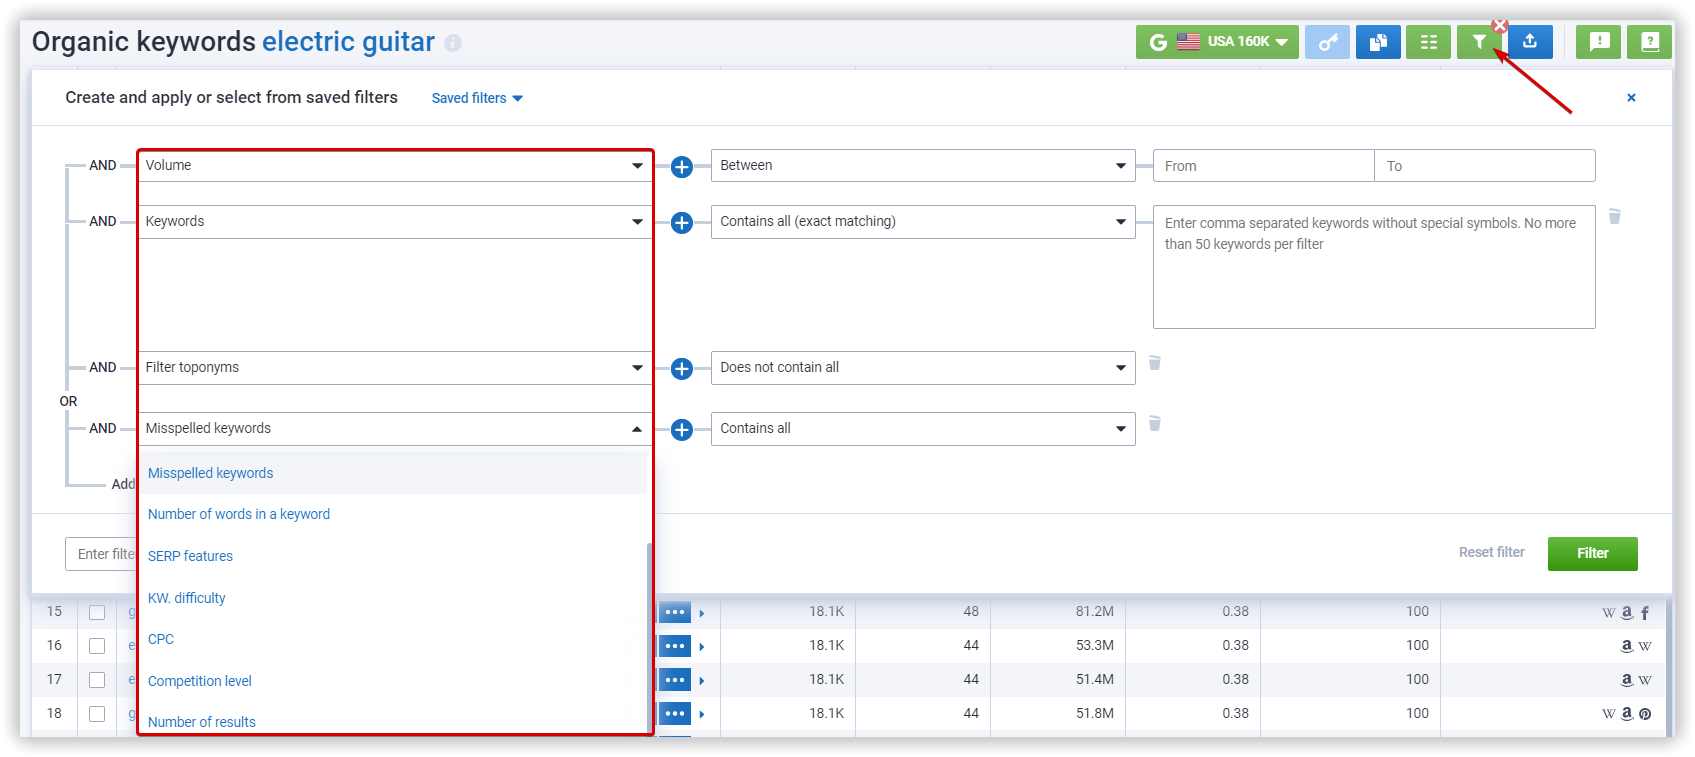Open the feedback exclamation bubble icon

pos(1598,42)
